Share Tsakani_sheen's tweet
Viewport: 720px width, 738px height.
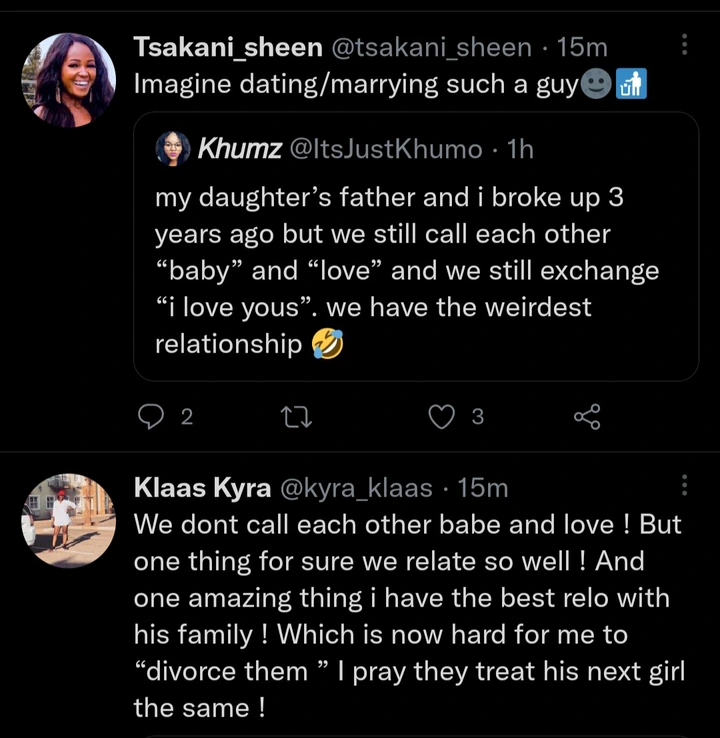click(587, 417)
